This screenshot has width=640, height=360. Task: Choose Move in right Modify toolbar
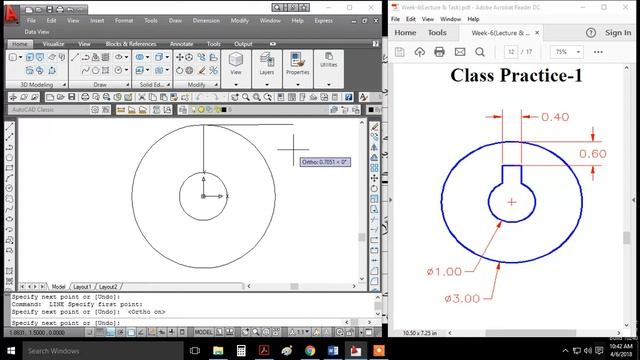[374, 178]
